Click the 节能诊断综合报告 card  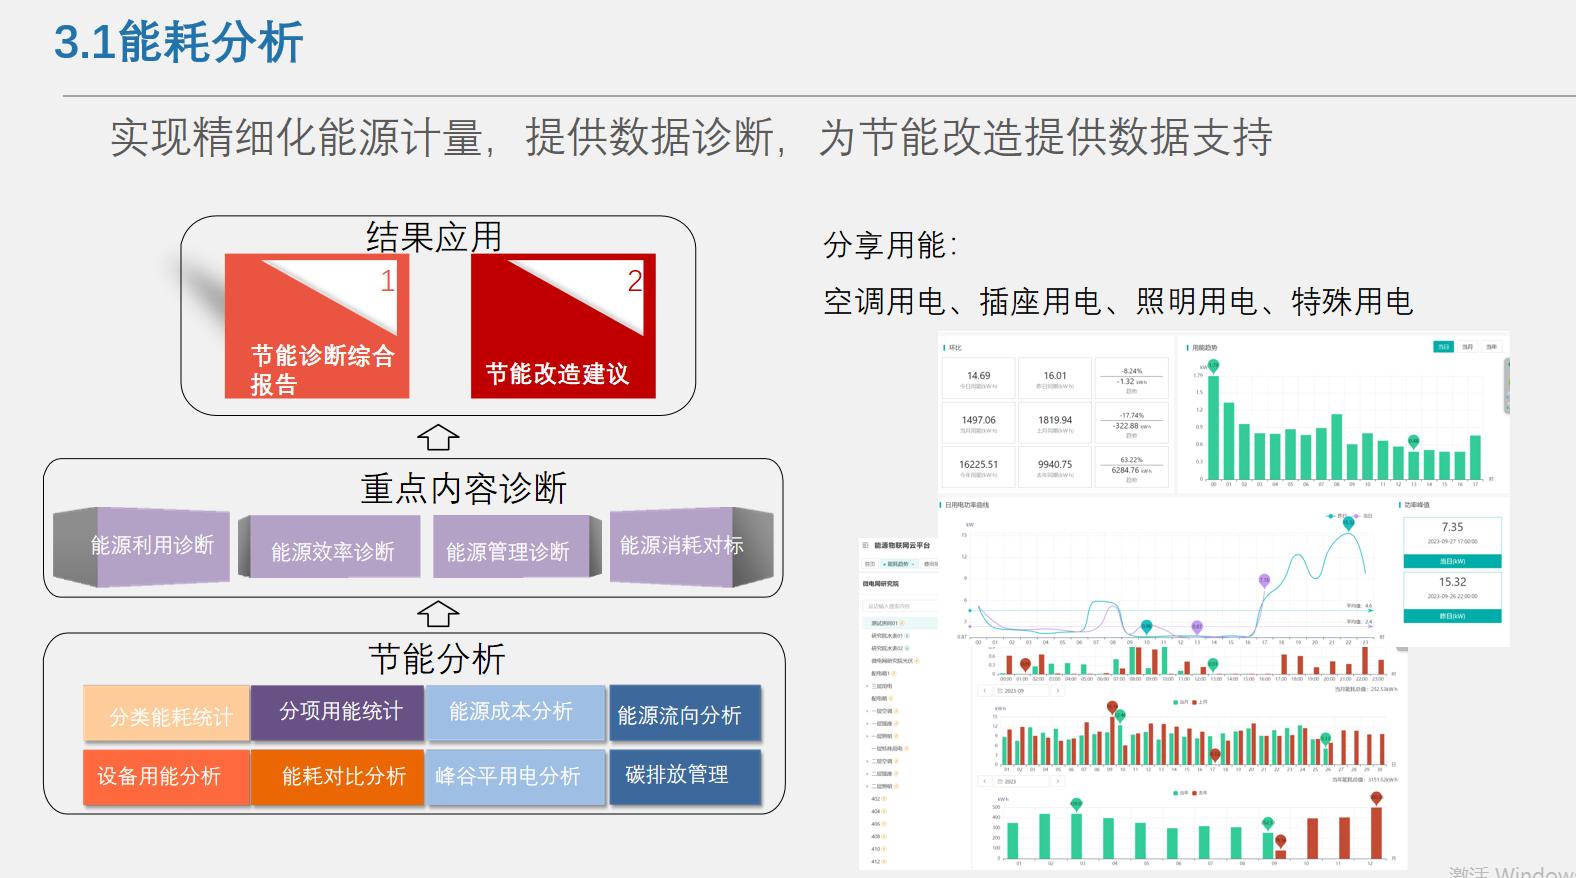pos(317,326)
